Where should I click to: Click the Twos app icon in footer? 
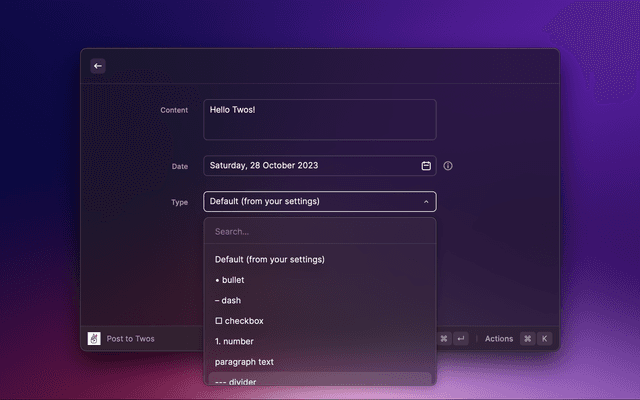pyautogui.click(x=94, y=338)
